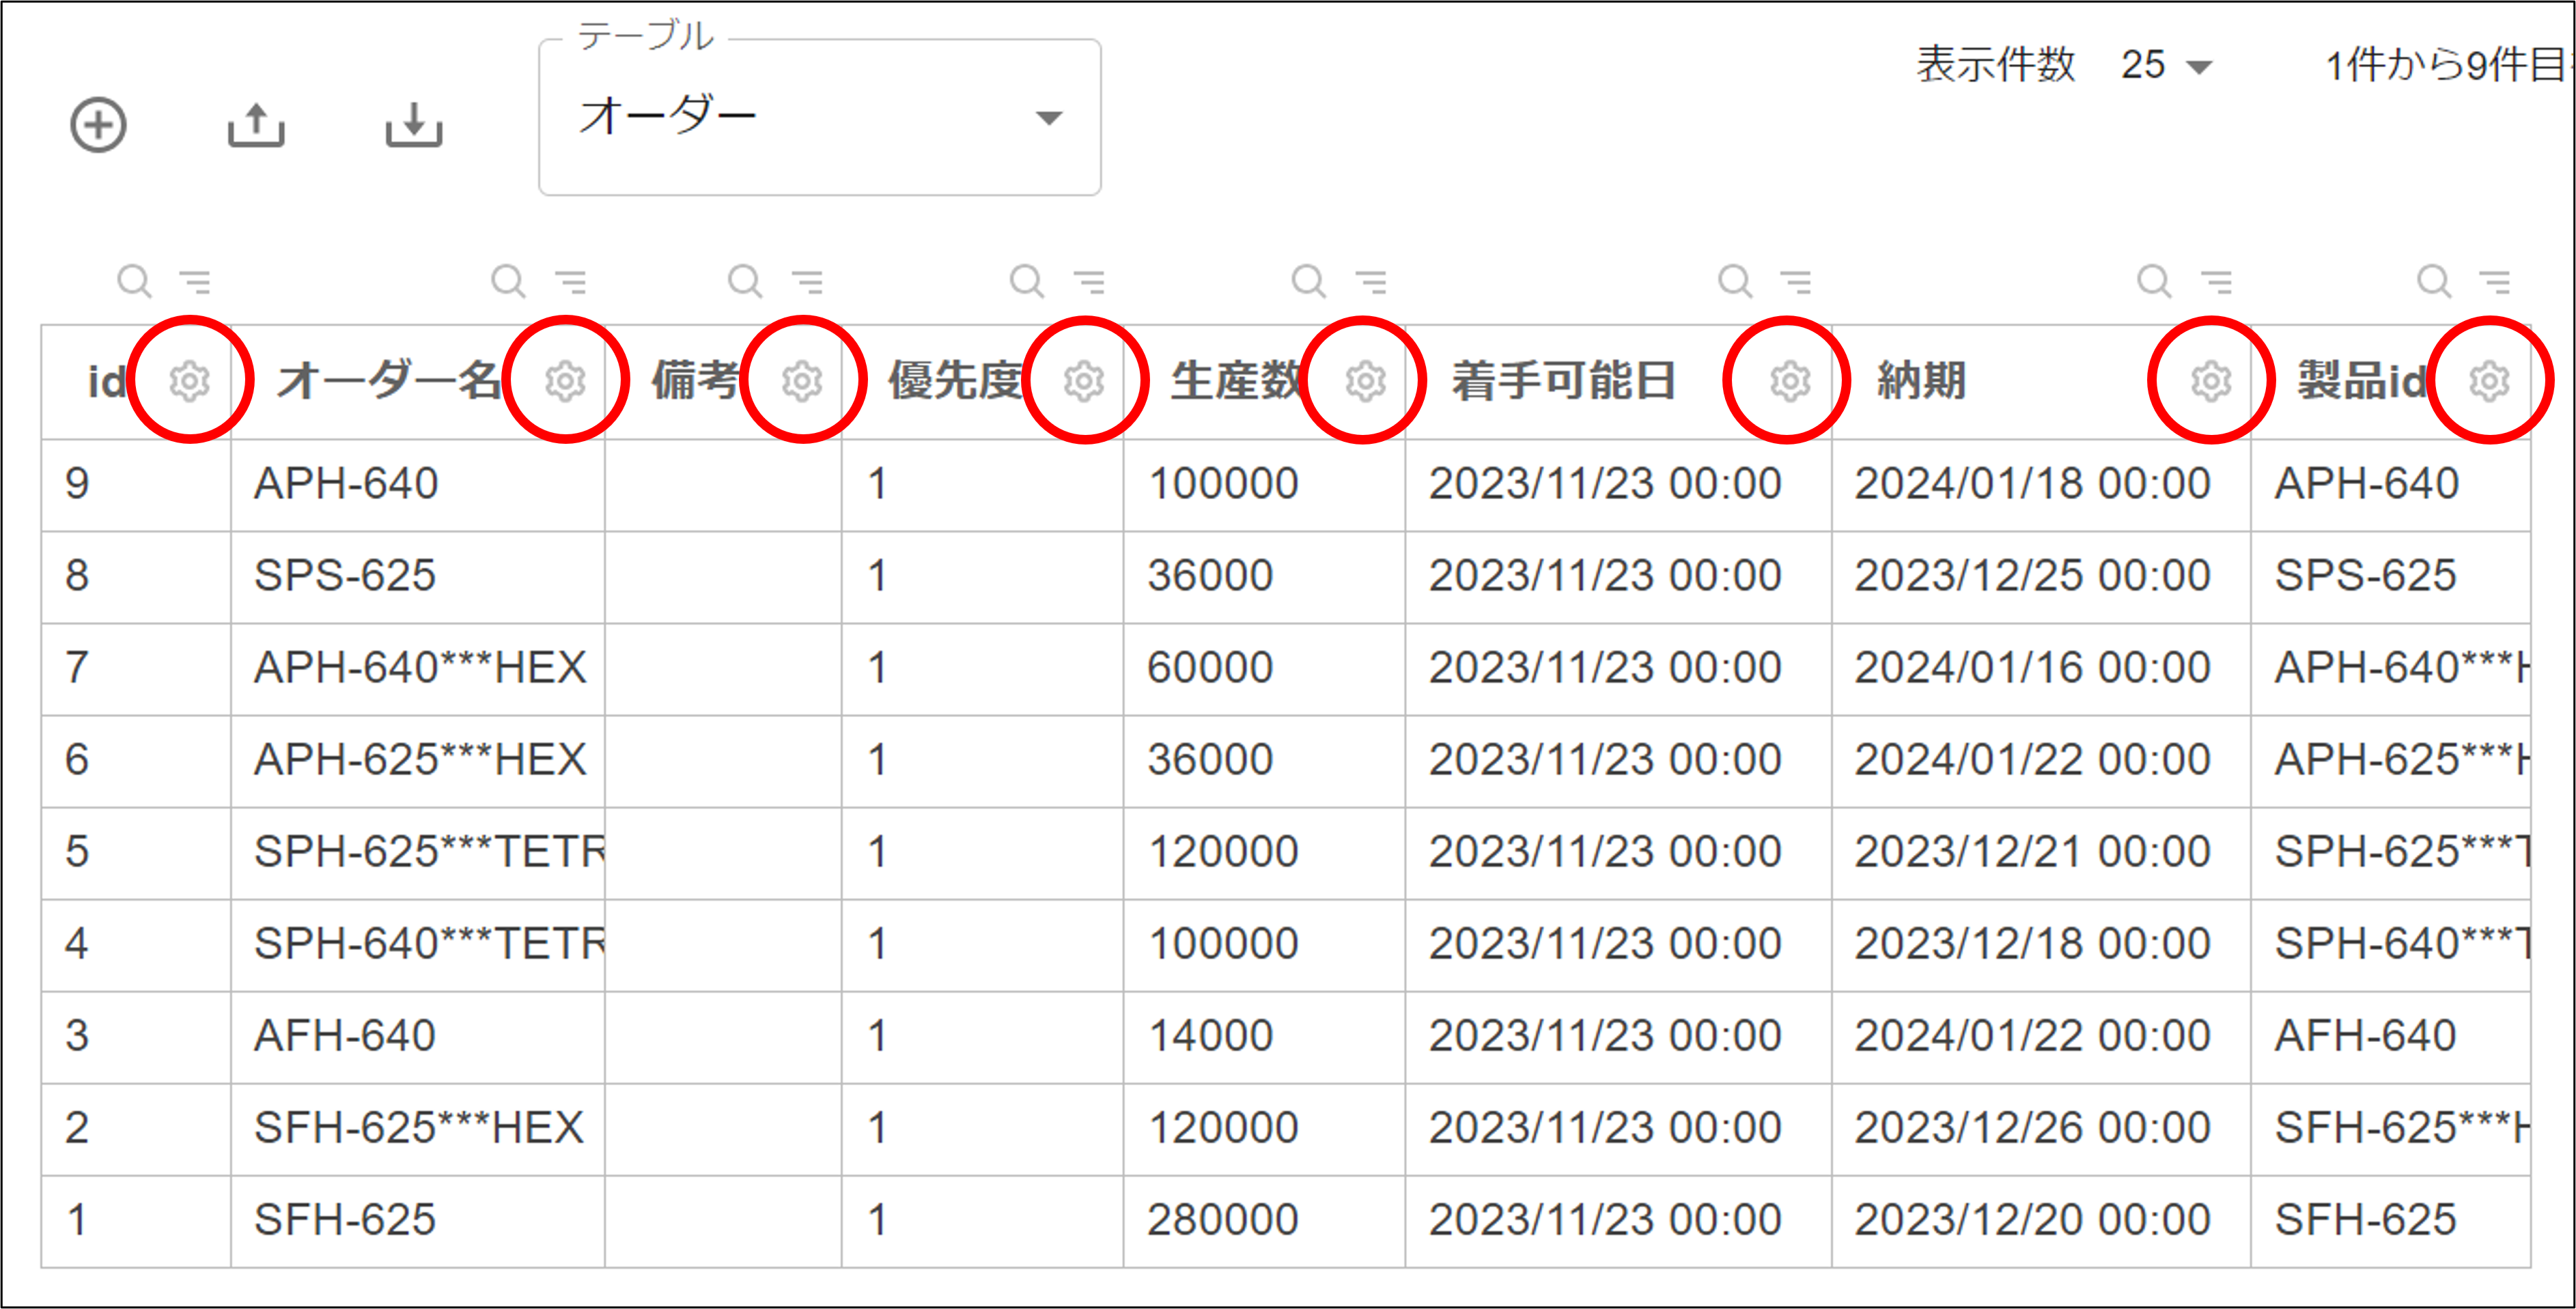Screen dimensions: 2576x1309
Task: Select order name cell SFH-625***HEX
Action: (418, 1129)
